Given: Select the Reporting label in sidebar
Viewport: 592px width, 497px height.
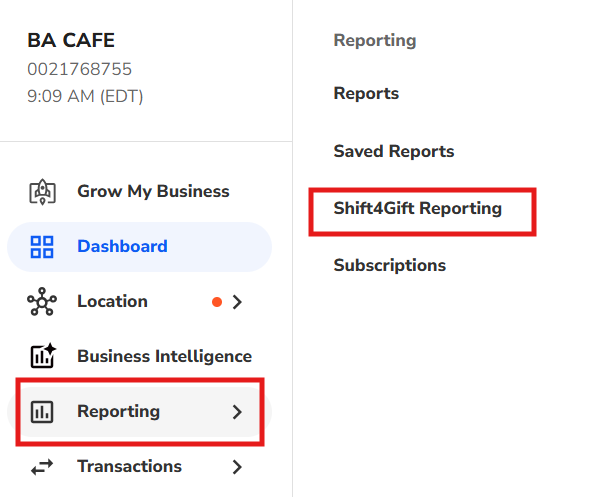Looking at the screenshot, I should point(119,411).
